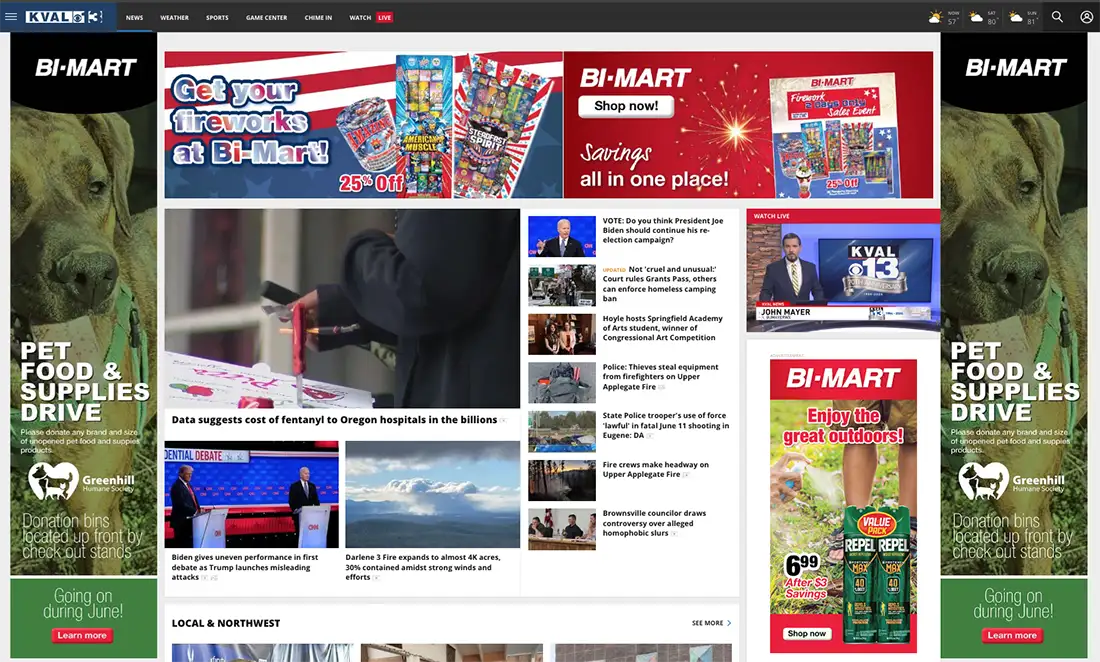
Task: Click the red LIVE badge
Action: (x=384, y=18)
